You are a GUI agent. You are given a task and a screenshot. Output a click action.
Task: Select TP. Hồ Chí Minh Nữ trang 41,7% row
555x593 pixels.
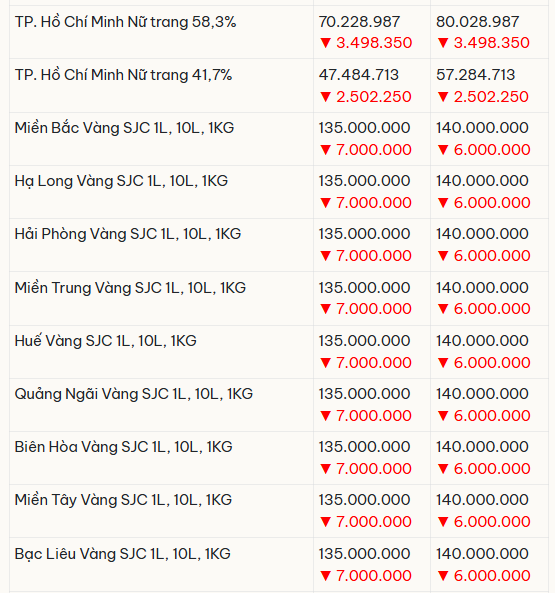279,85
